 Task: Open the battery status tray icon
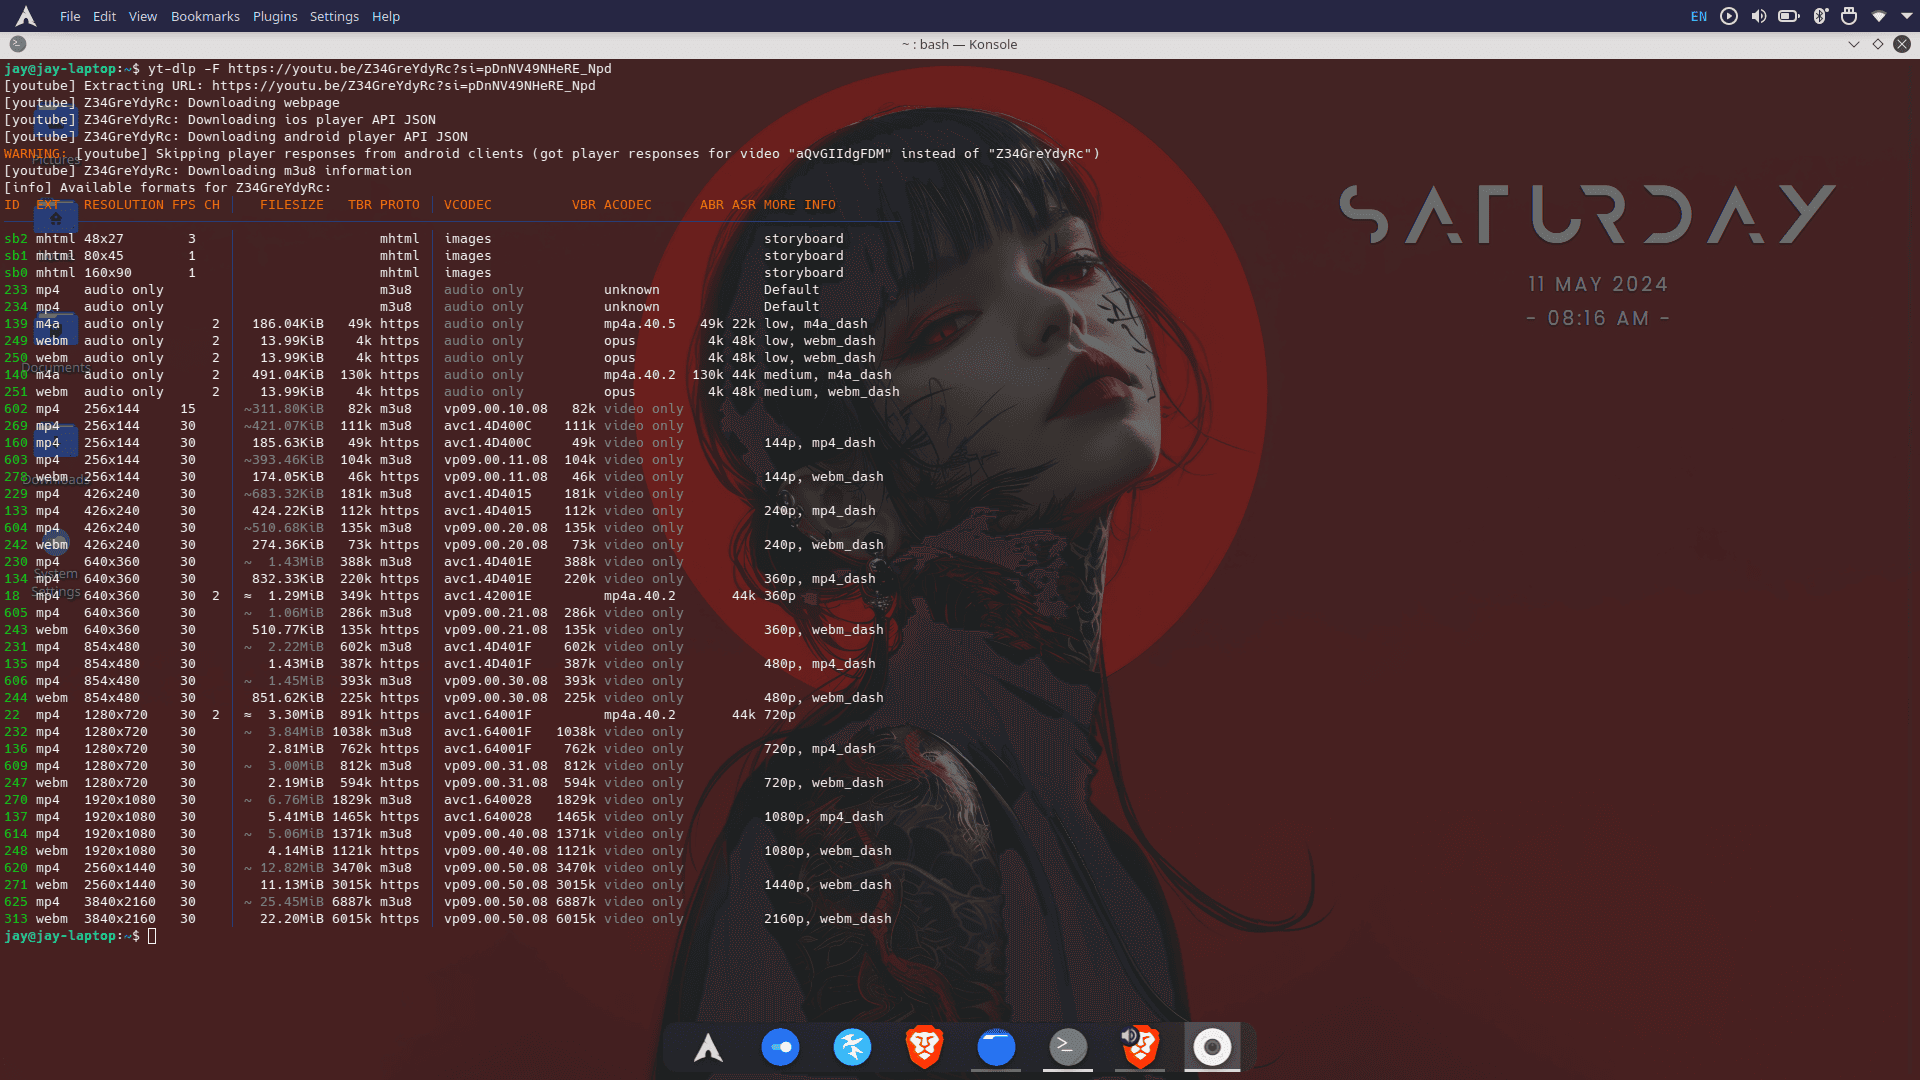click(1789, 16)
